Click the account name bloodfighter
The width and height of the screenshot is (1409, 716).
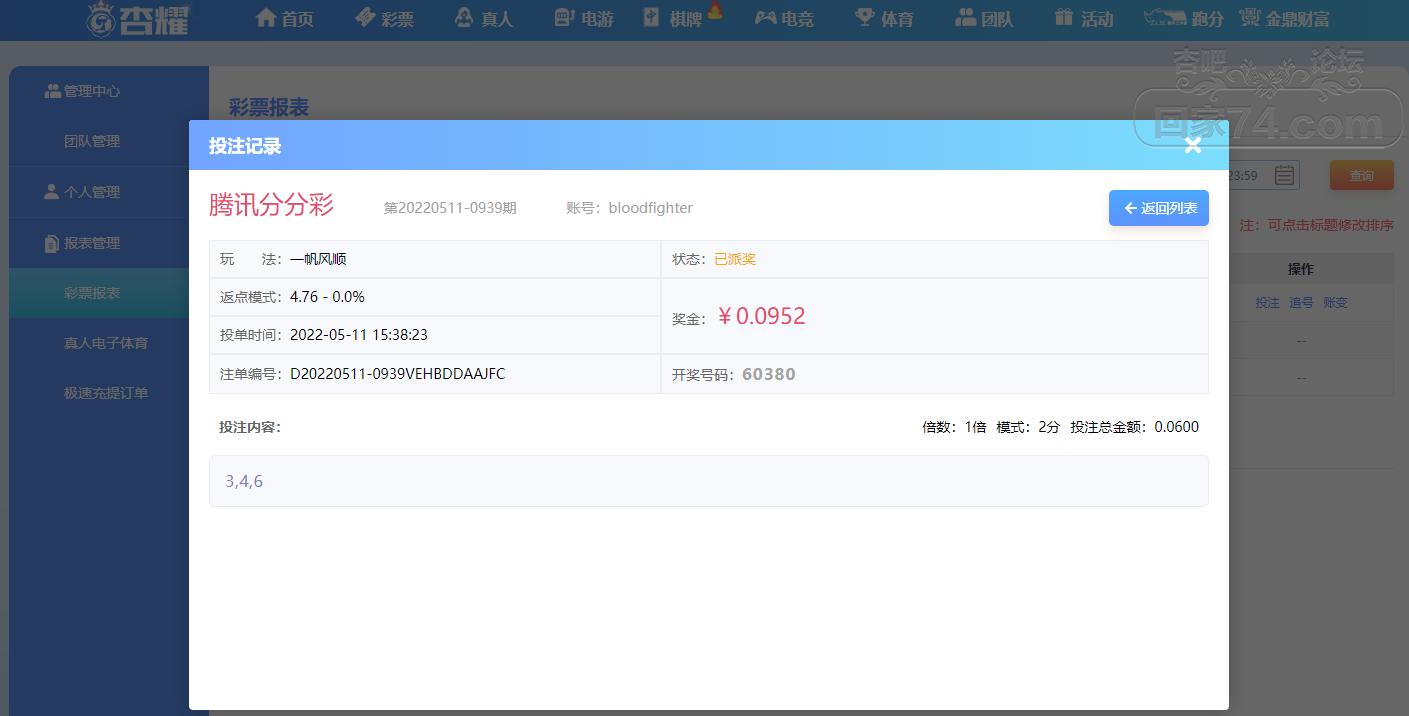pyautogui.click(x=650, y=208)
